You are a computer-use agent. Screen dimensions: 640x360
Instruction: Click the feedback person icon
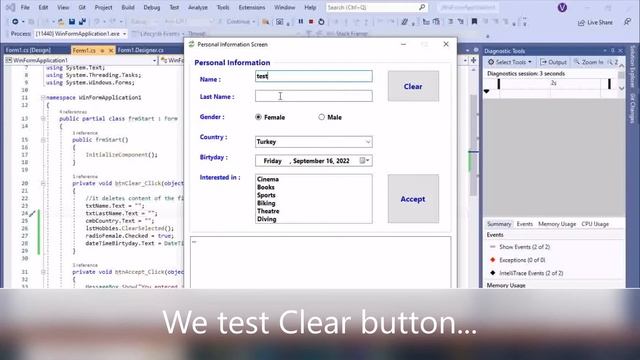627,22
